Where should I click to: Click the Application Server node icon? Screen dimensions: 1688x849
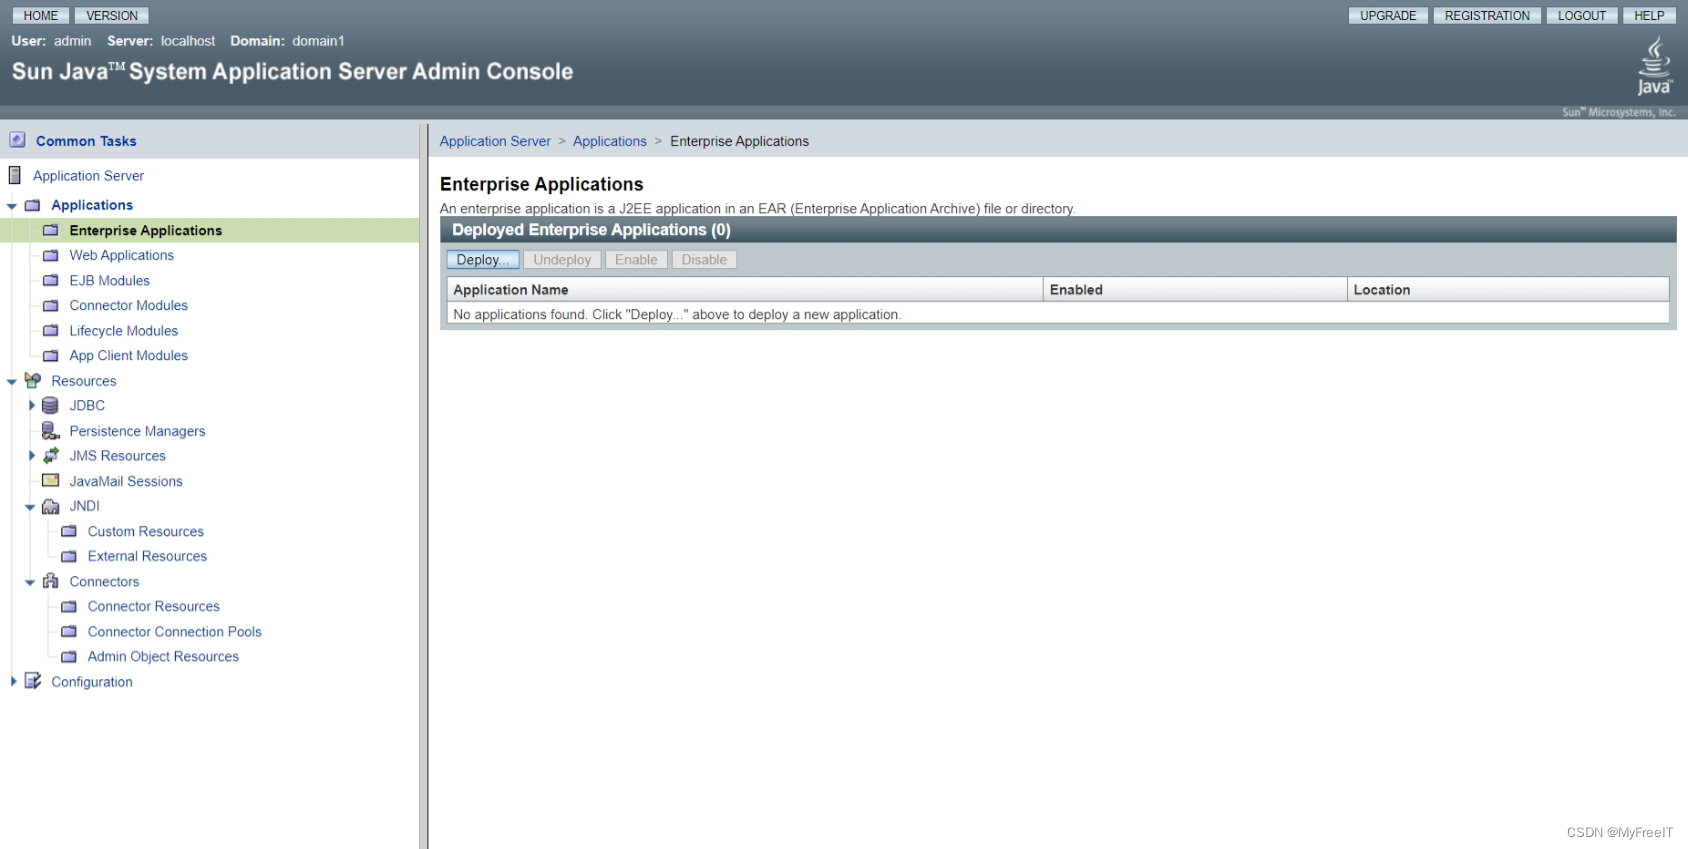click(15, 175)
